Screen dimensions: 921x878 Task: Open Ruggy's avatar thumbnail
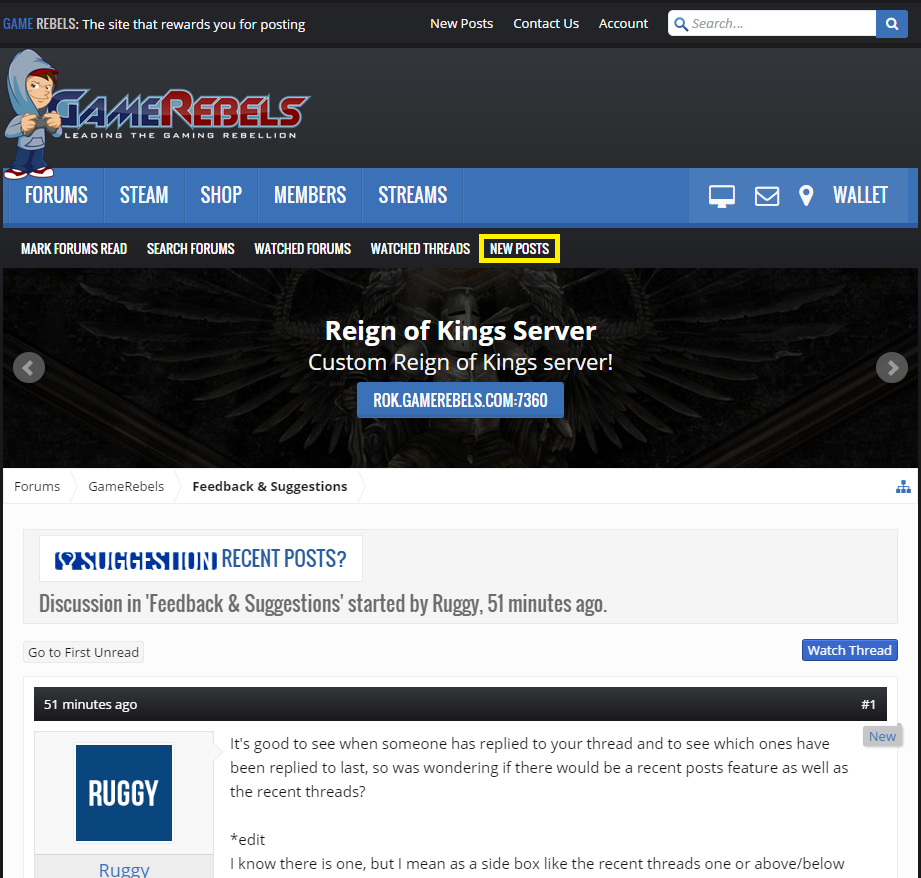124,793
